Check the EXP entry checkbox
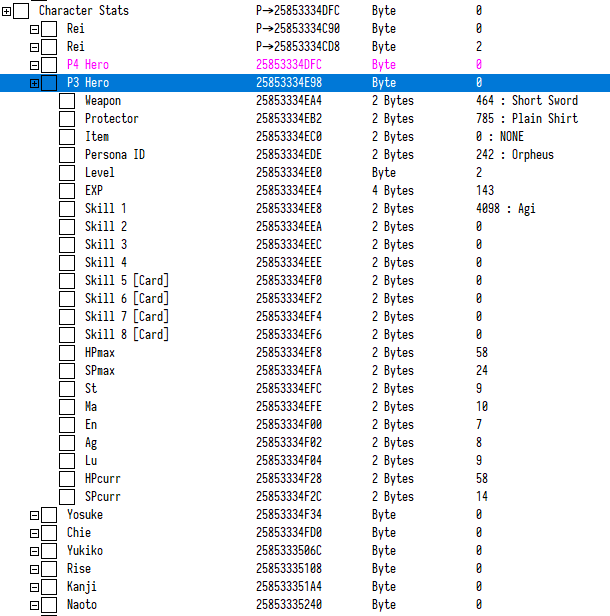Viewport: 610px width, 616px height. 67,191
